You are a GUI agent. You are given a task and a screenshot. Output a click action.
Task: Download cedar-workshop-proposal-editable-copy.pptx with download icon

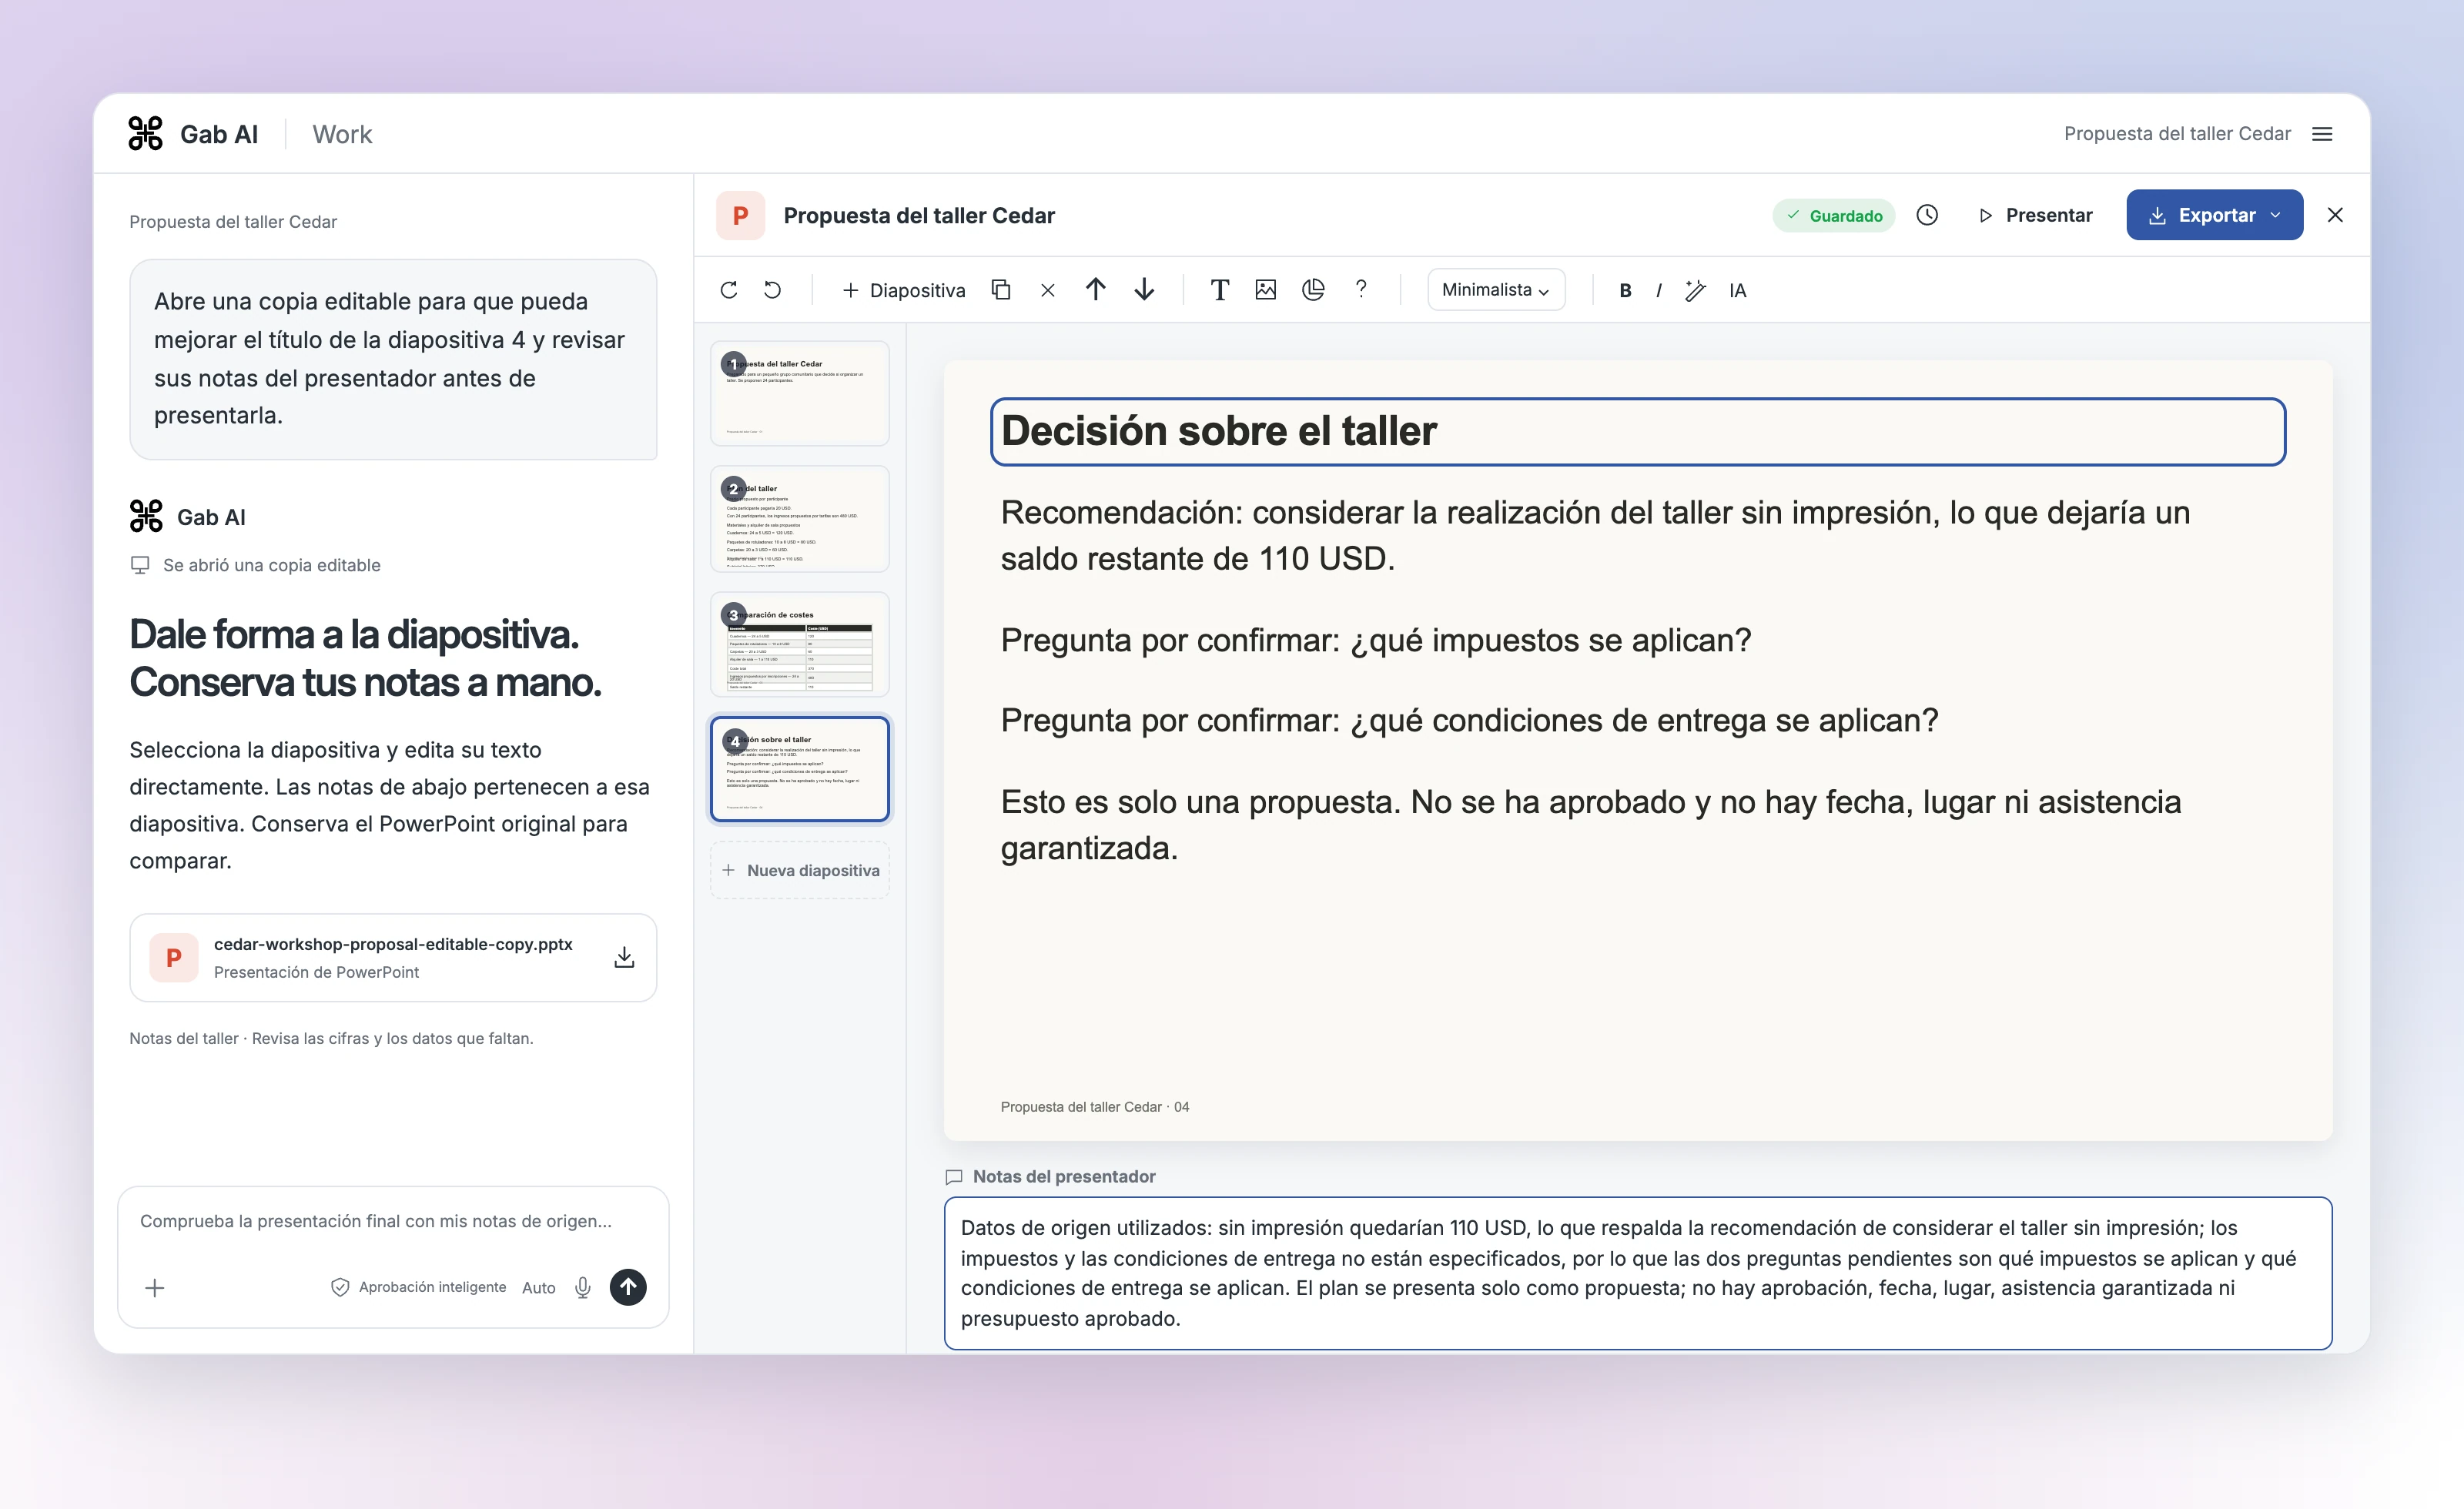(624, 957)
